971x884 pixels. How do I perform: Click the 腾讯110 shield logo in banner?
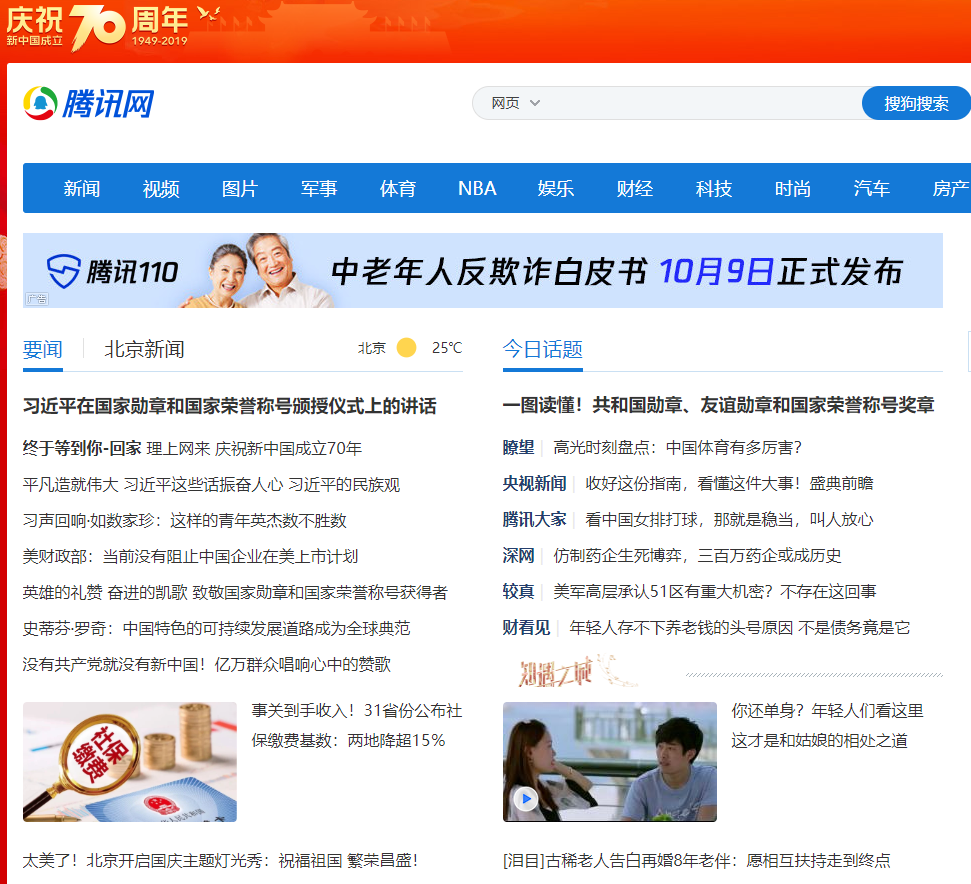pos(63,271)
